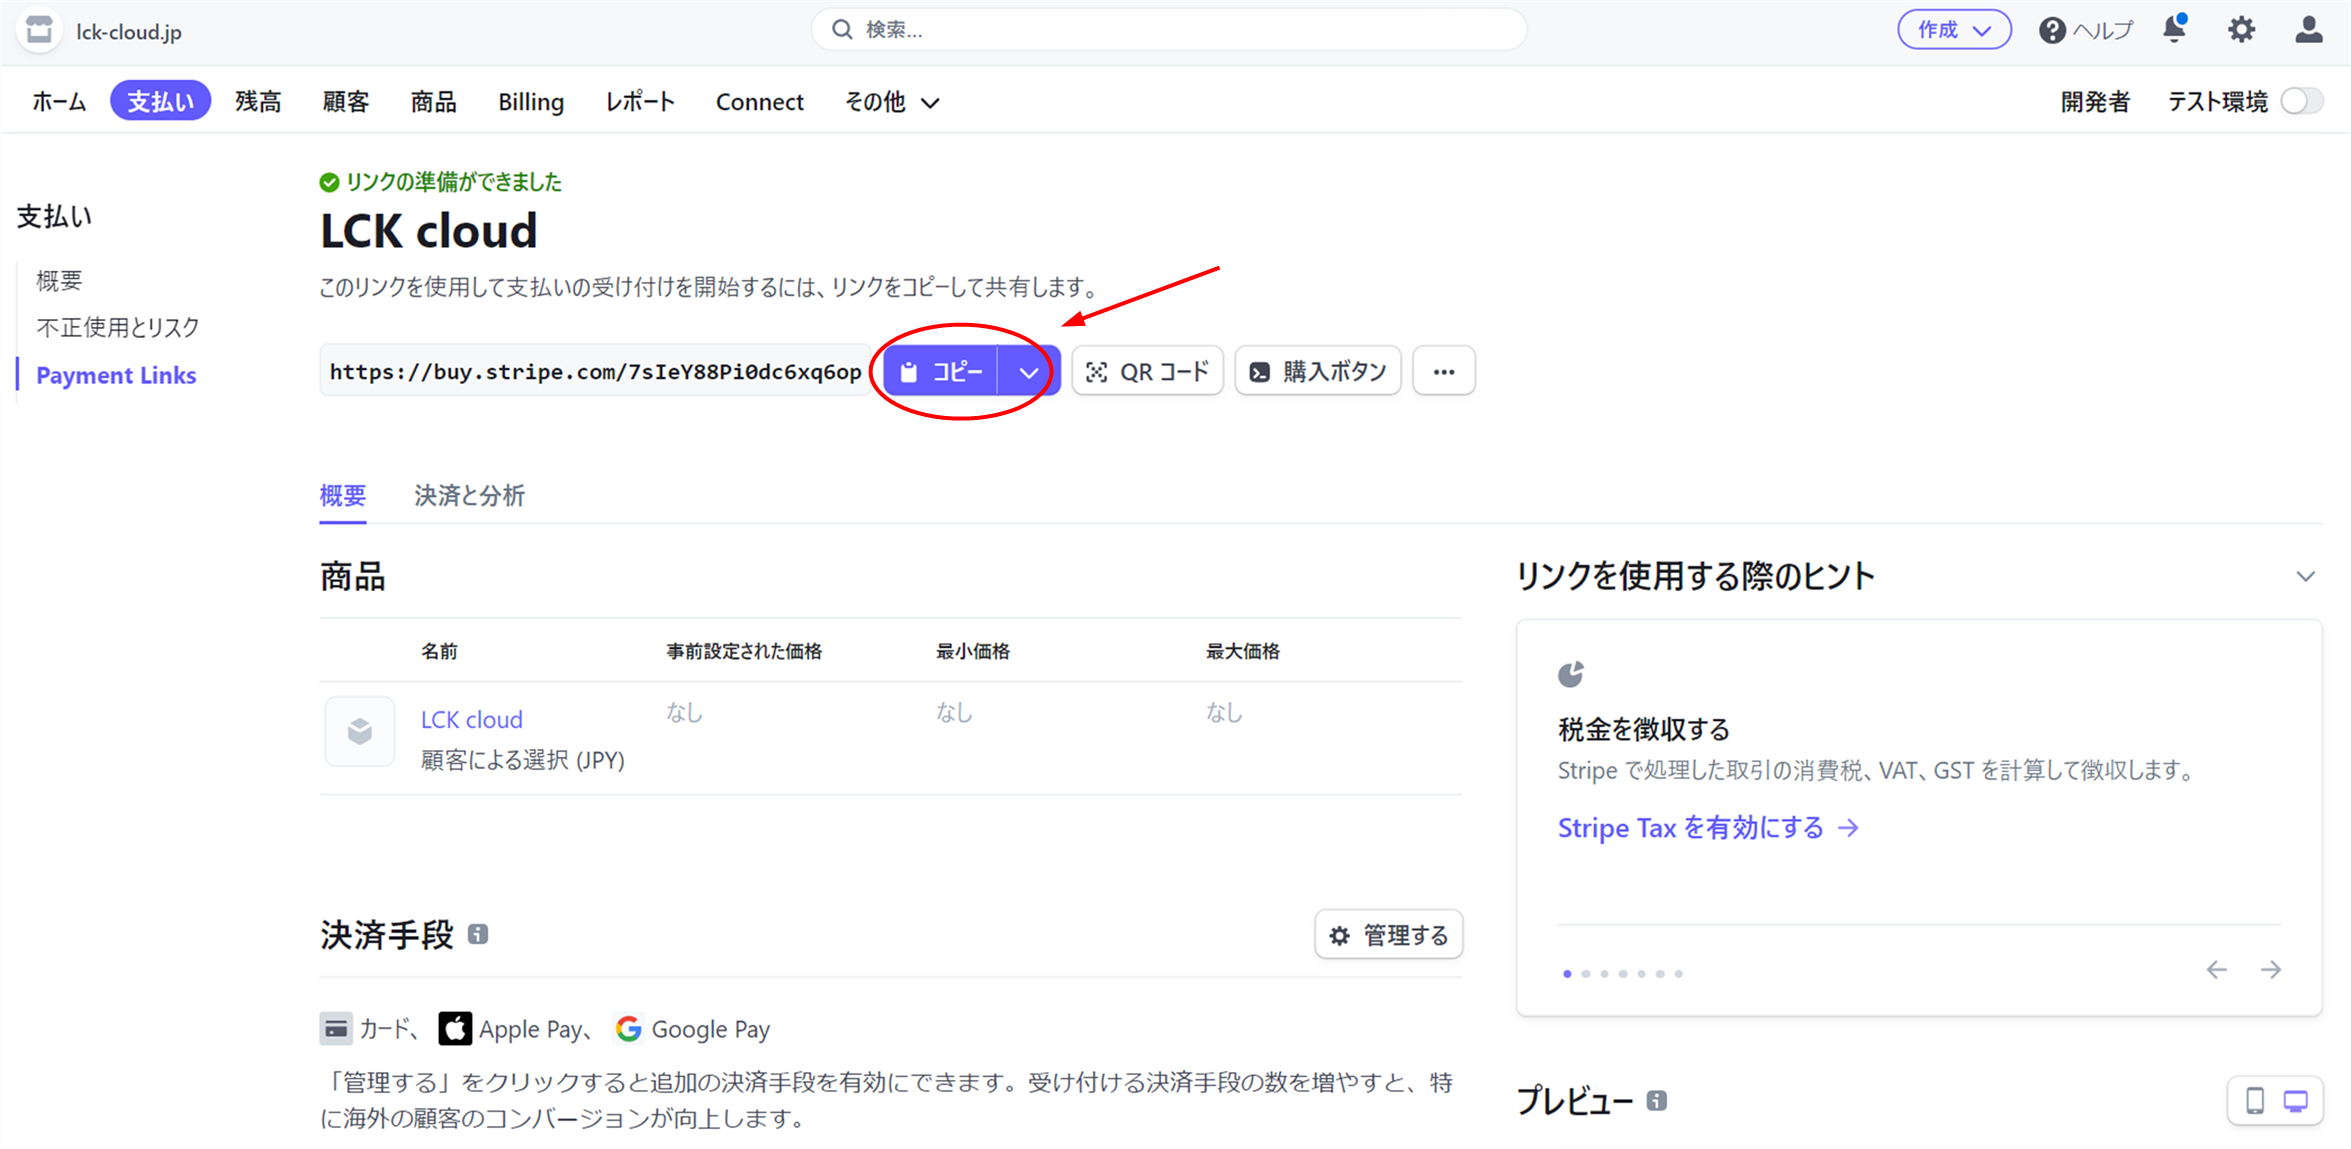2351x1149 pixels.
Task: Go to next hint with right arrow
Action: tap(2271, 969)
